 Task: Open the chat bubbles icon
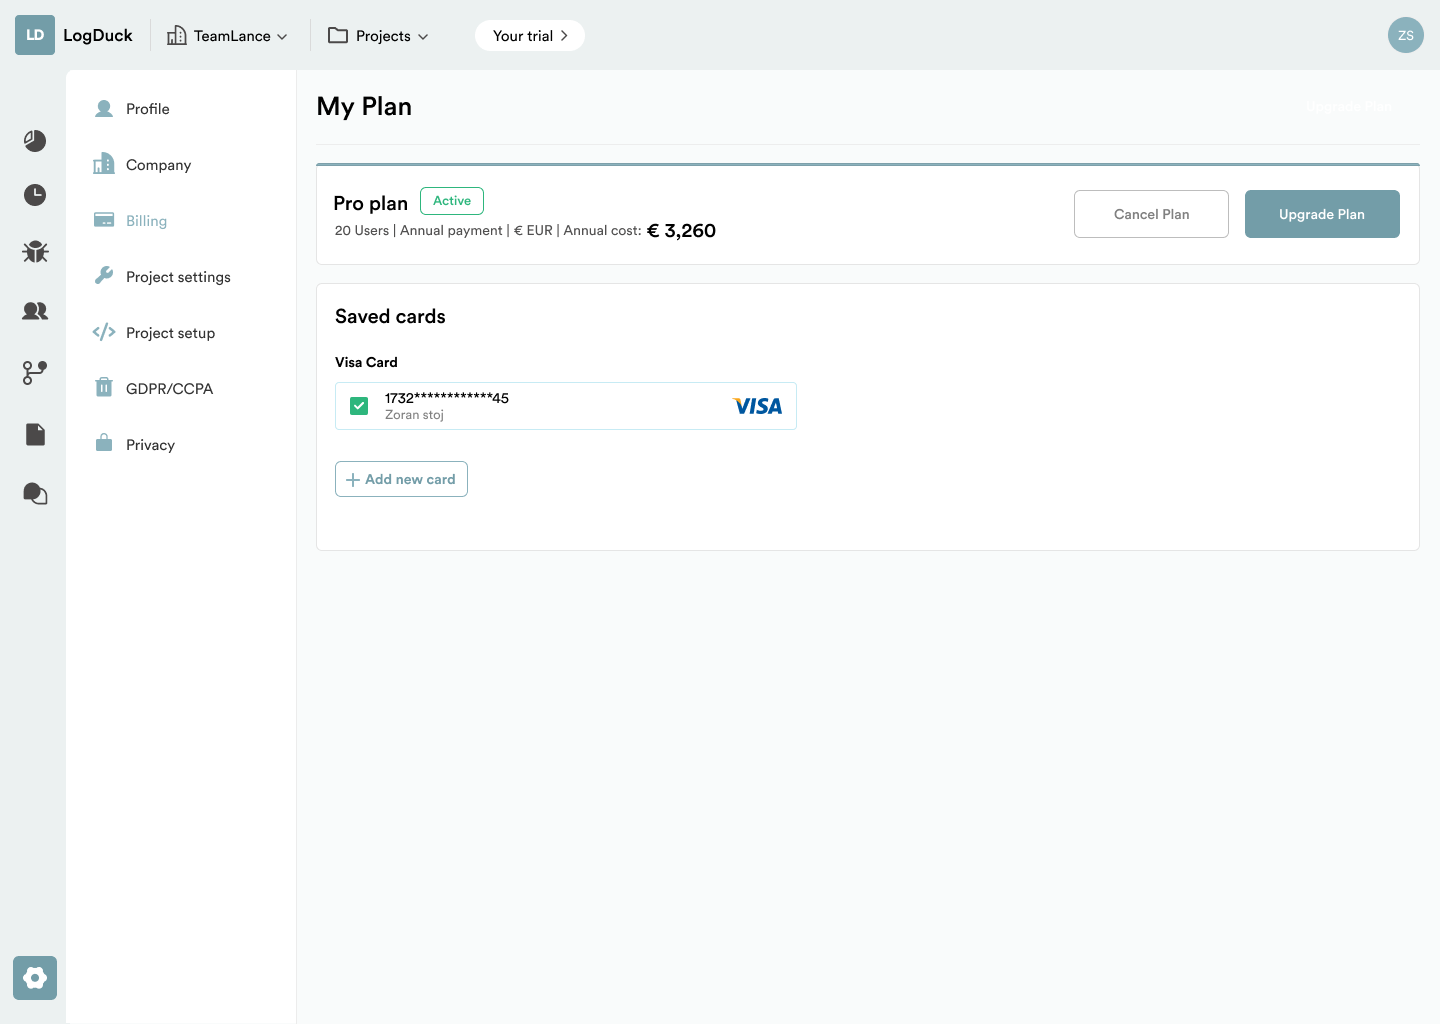[35, 494]
